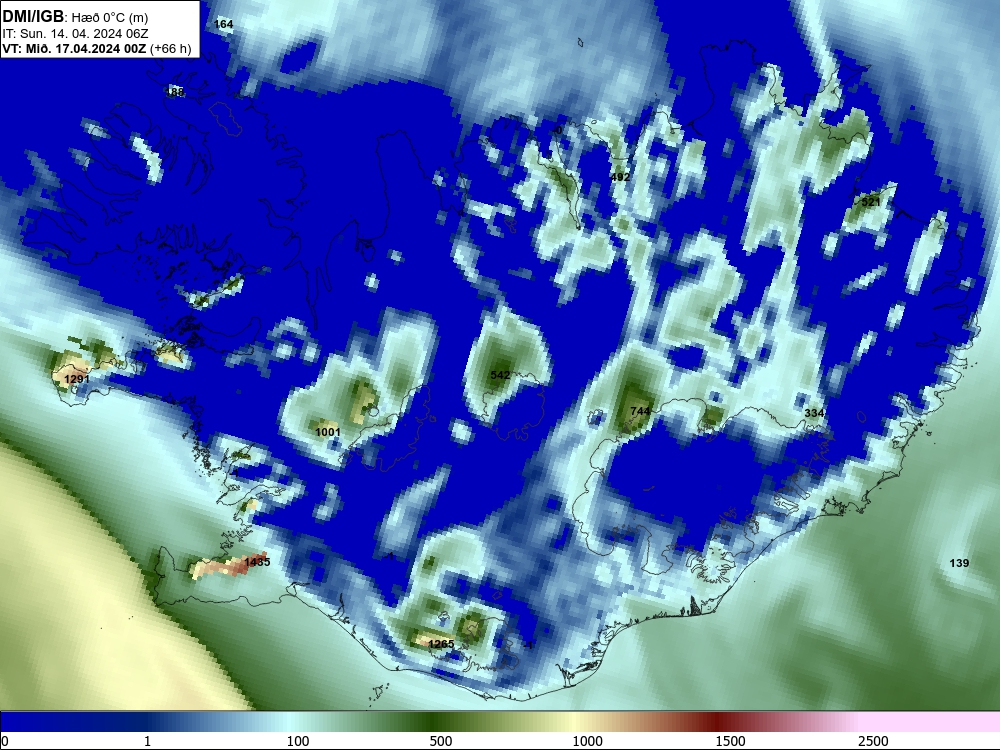
Task: Click the 334 height value on map
Action: pos(814,413)
